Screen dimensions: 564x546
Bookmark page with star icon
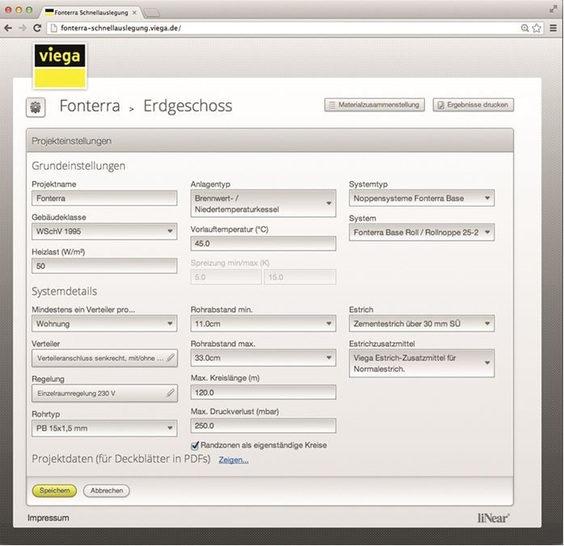(536, 28)
